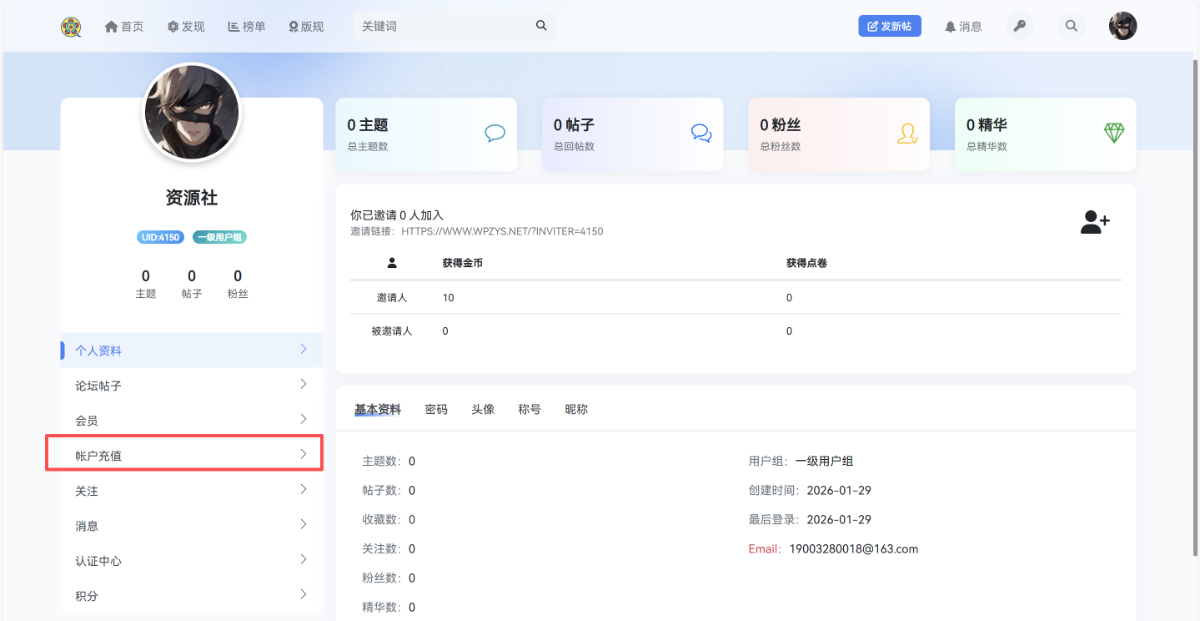Click the chat bubbles icon on 帖子 card
The width and height of the screenshot is (1200, 621).
pos(701,133)
